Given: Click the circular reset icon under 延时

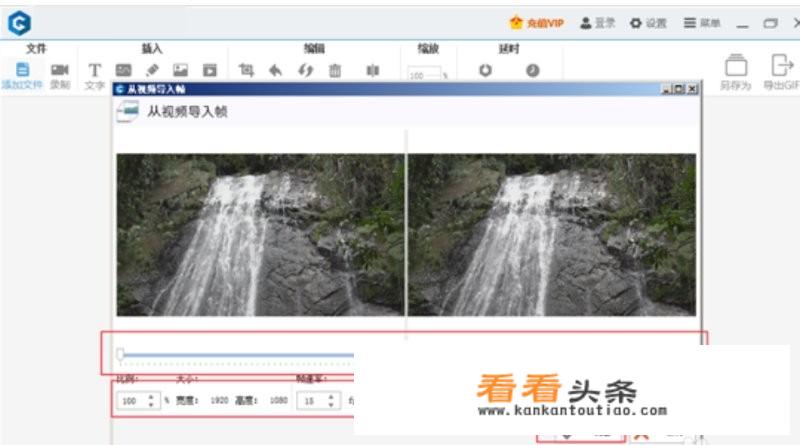Looking at the screenshot, I should (485, 70).
